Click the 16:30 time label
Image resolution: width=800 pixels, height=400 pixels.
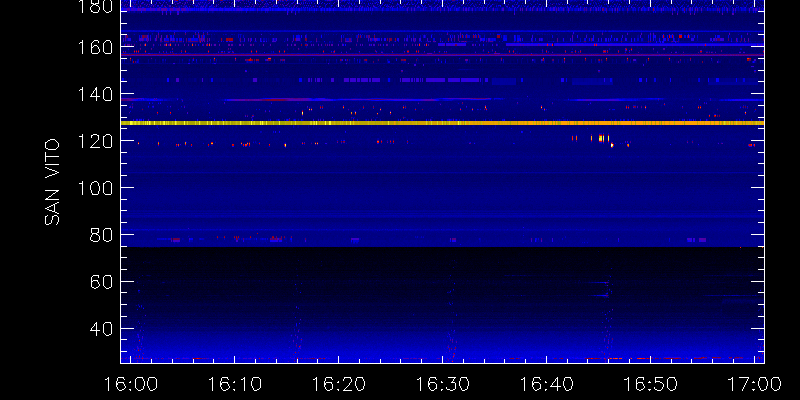pyautogui.click(x=443, y=384)
